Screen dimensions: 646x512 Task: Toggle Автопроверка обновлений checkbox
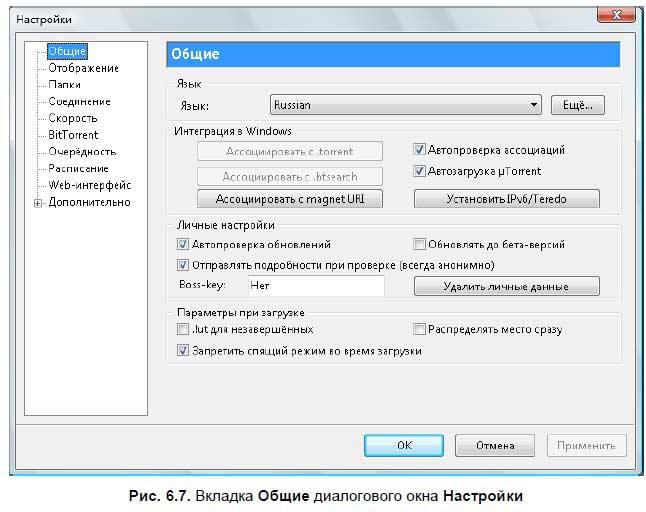[x=183, y=244]
